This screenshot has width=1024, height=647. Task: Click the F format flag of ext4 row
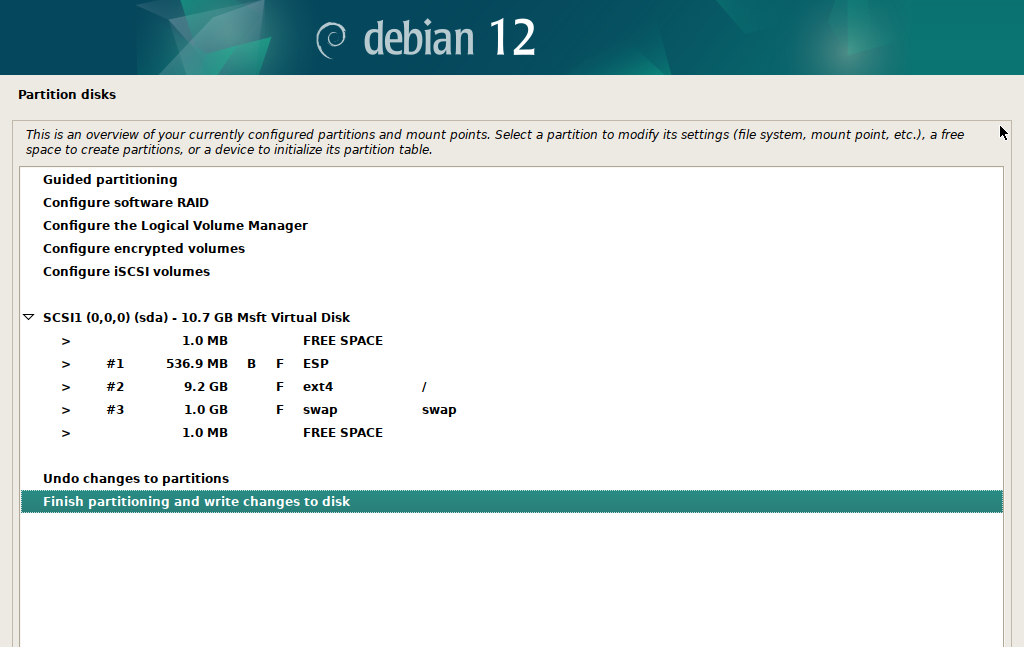[280, 387]
